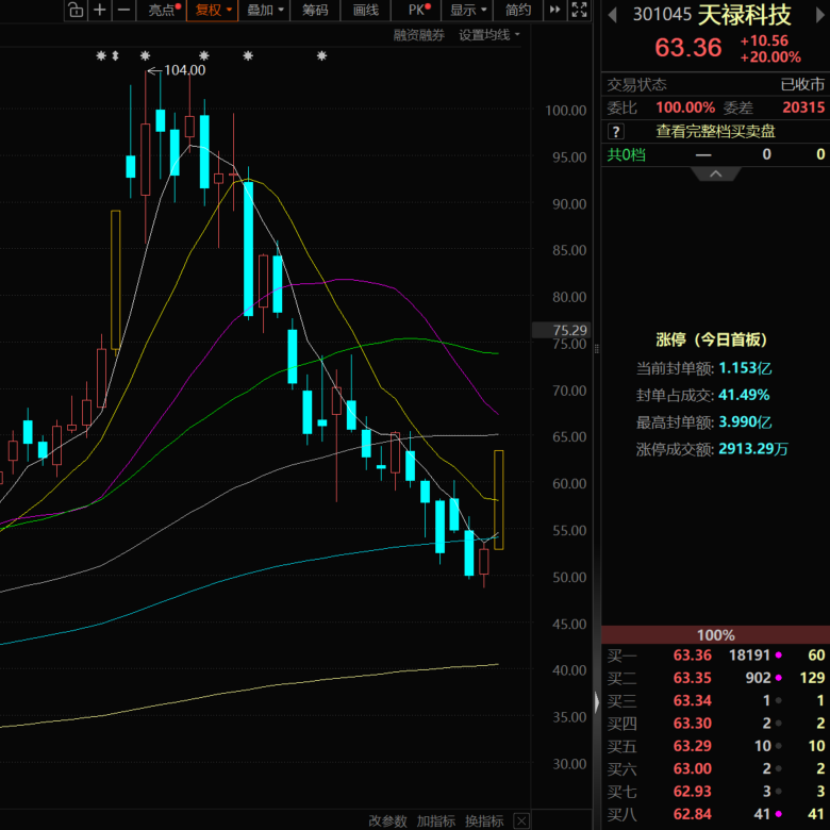This screenshot has height=830, width=830.
Task: Open 查看完整档买卖盘 link
Action: pos(716,131)
